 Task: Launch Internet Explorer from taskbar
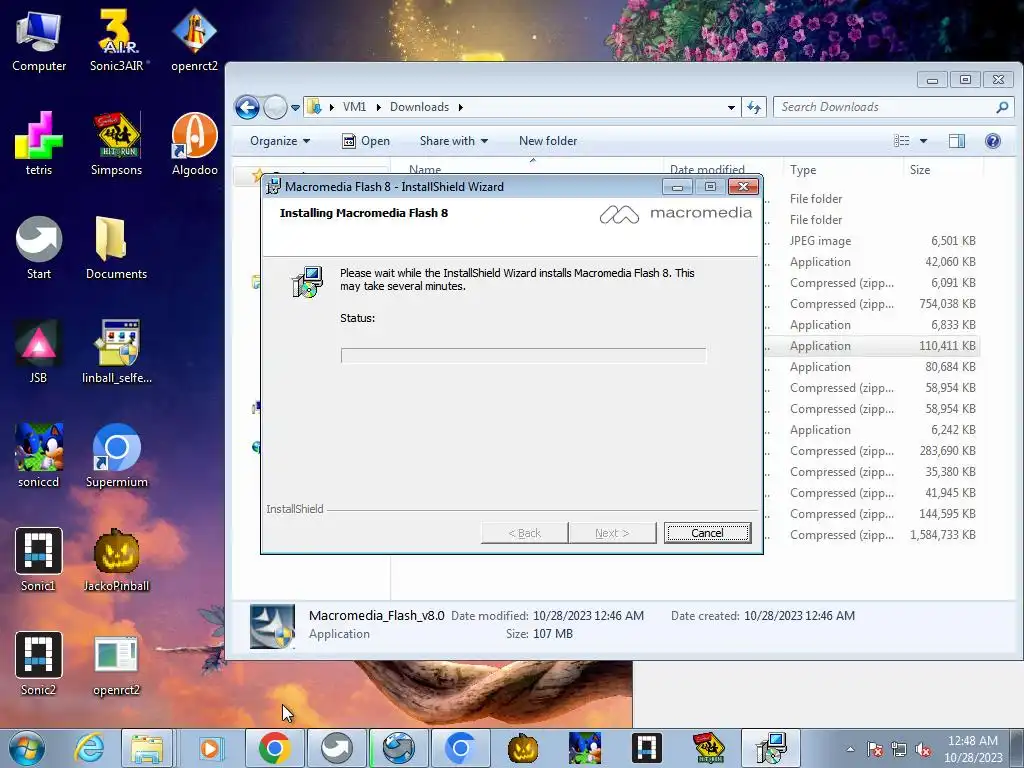coord(88,748)
